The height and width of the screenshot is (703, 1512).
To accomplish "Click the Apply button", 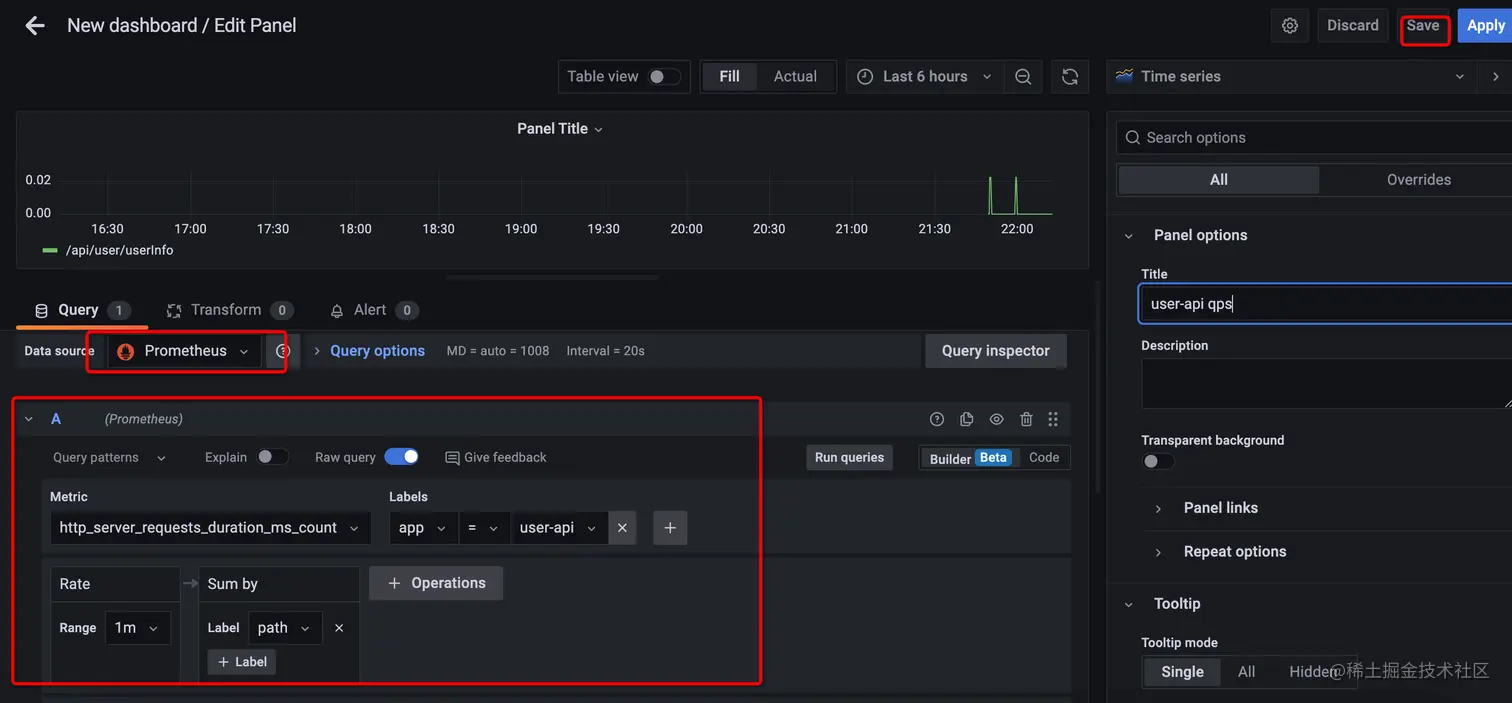I will 1485,26.
